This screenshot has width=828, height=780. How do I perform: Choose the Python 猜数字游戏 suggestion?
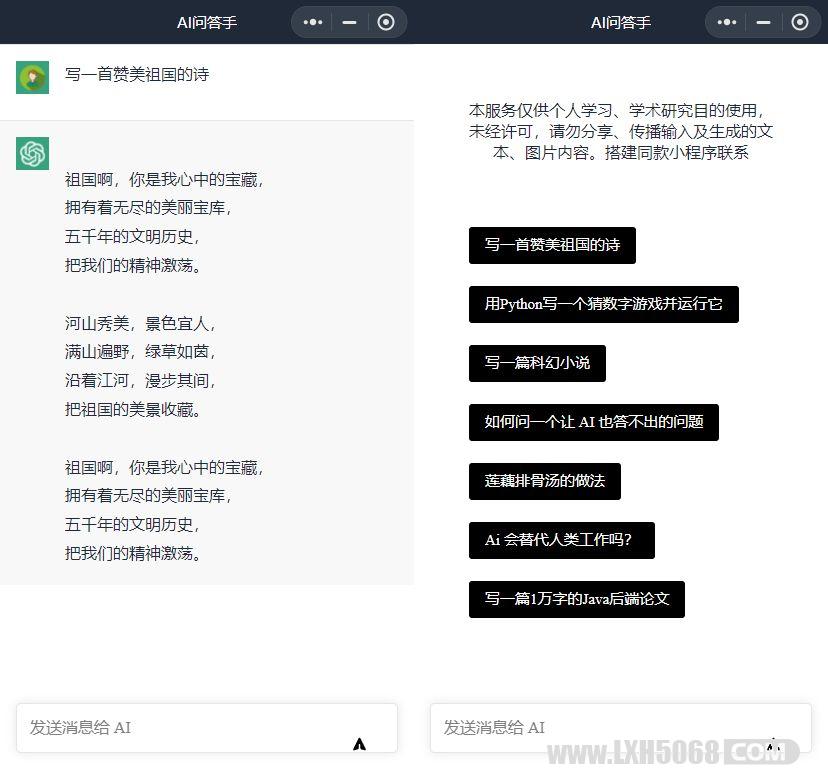tap(604, 304)
